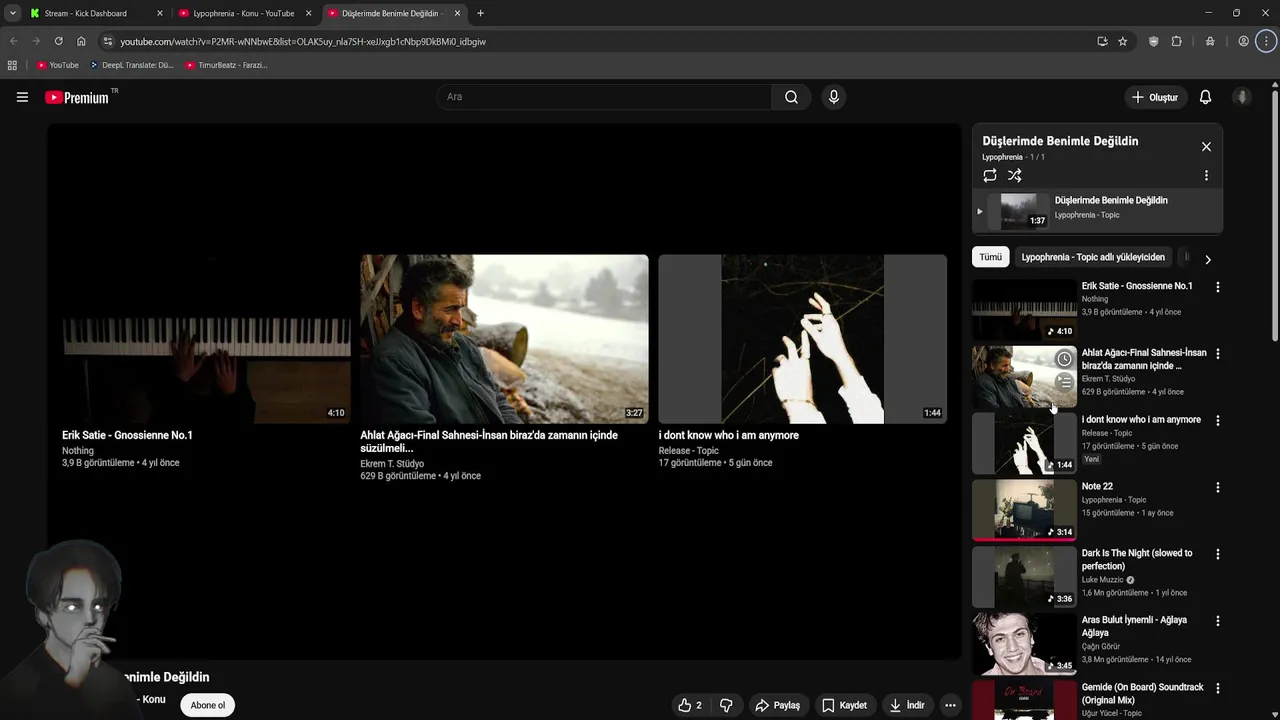The image size is (1280, 720).
Task: Open options for Ahlat Ağacı sidebar video
Action: point(1217,354)
